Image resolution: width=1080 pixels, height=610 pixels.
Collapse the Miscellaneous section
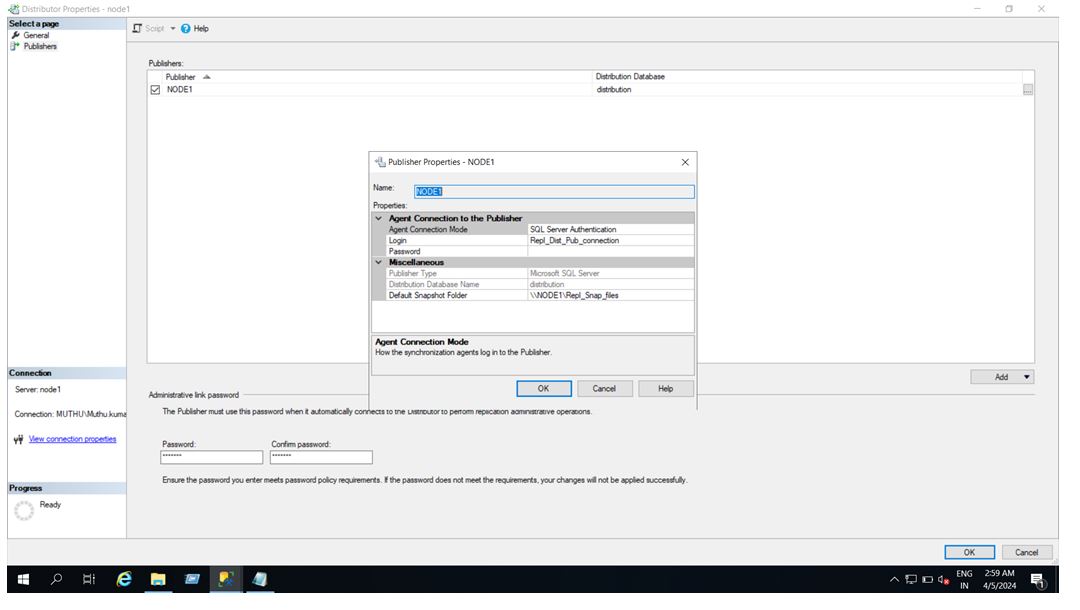pyautogui.click(x=378, y=262)
